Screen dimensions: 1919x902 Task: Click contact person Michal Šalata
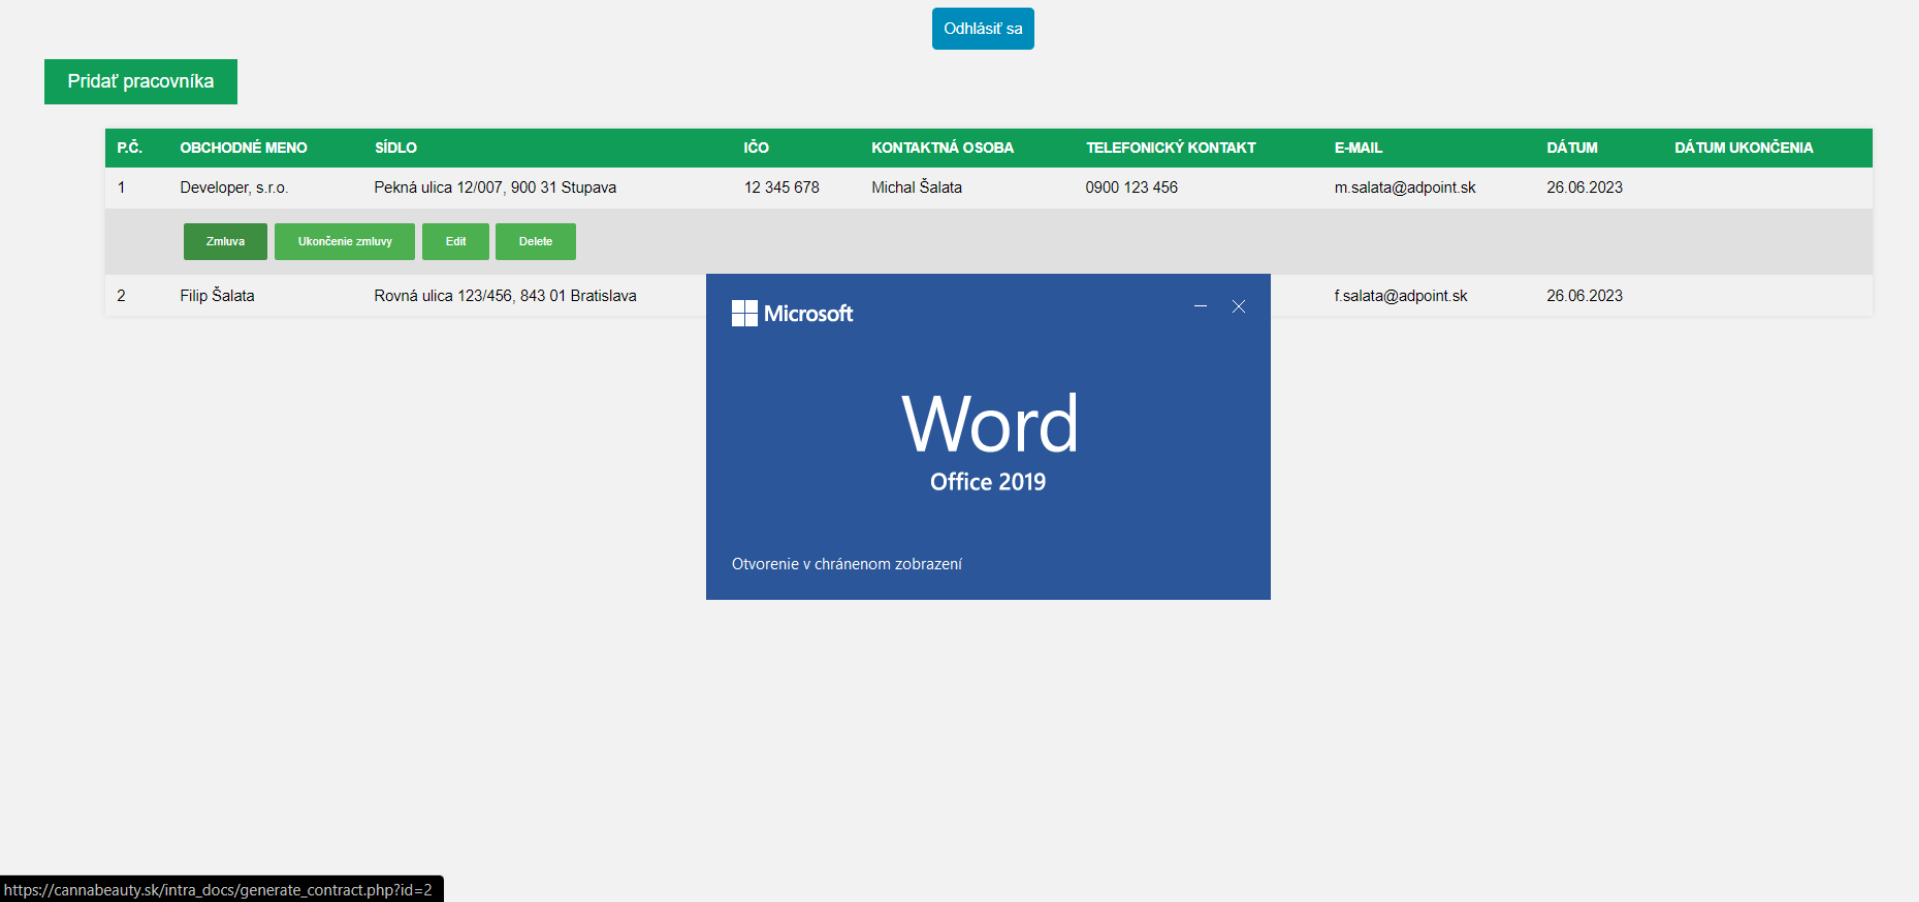click(916, 187)
